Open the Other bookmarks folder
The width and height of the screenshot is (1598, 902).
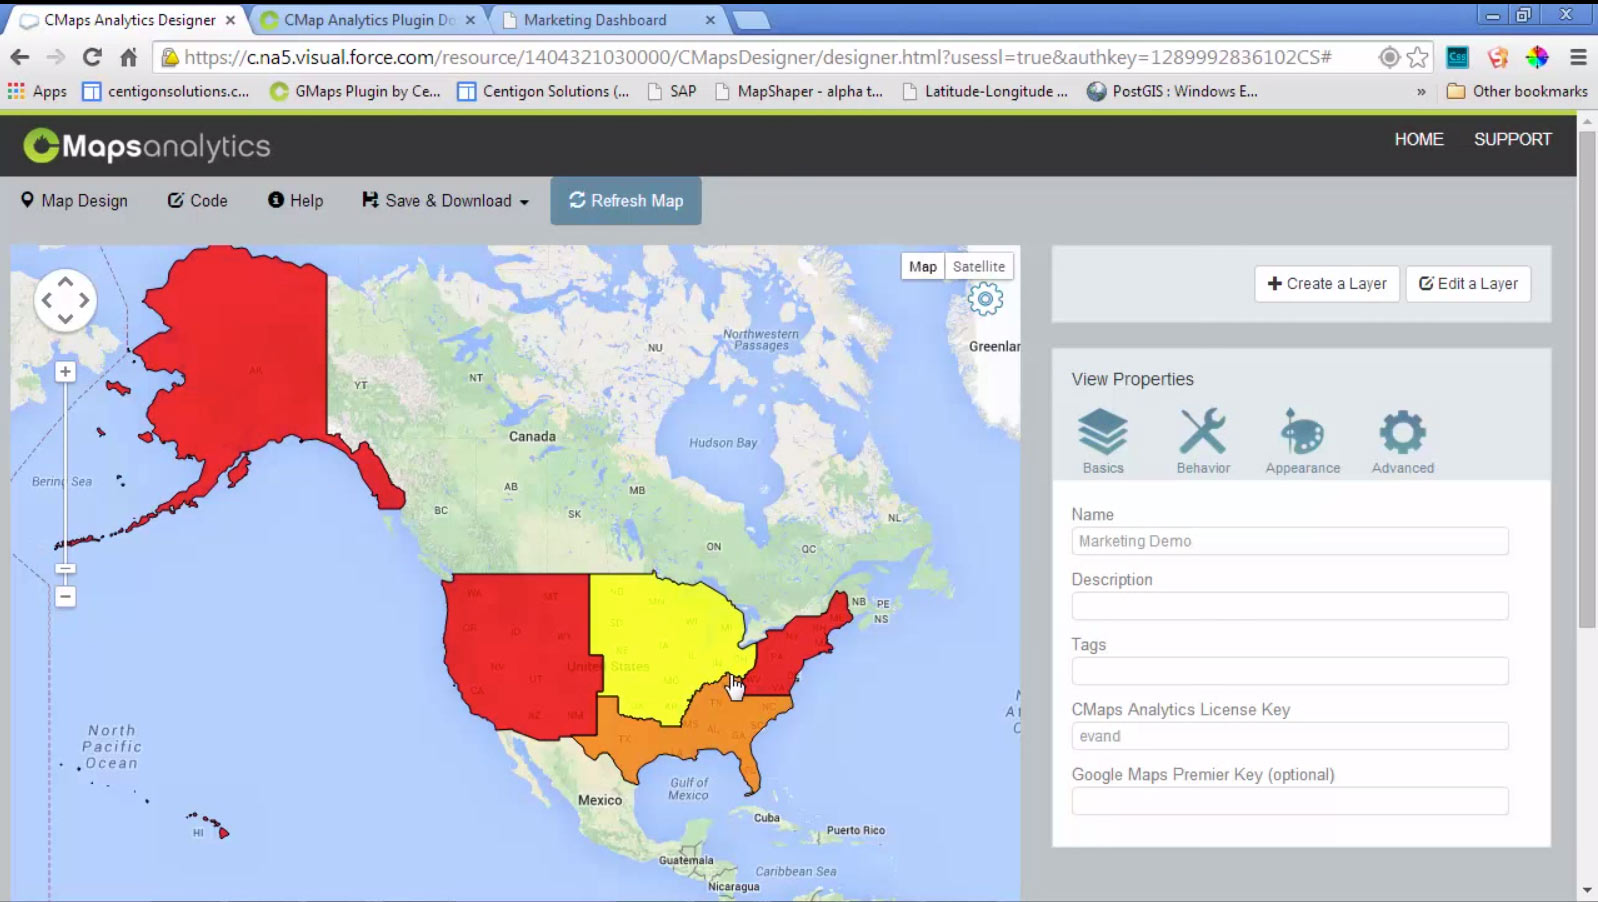coord(1517,91)
